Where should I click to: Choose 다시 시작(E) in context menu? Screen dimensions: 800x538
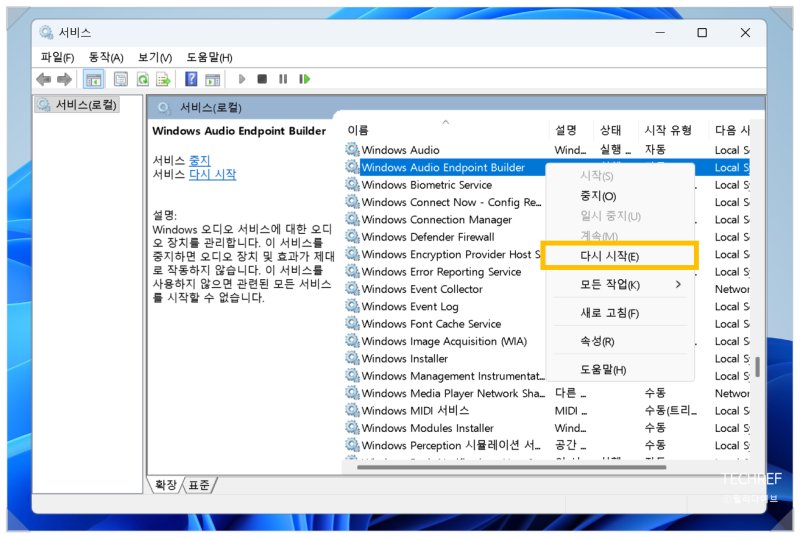point(619,256)
